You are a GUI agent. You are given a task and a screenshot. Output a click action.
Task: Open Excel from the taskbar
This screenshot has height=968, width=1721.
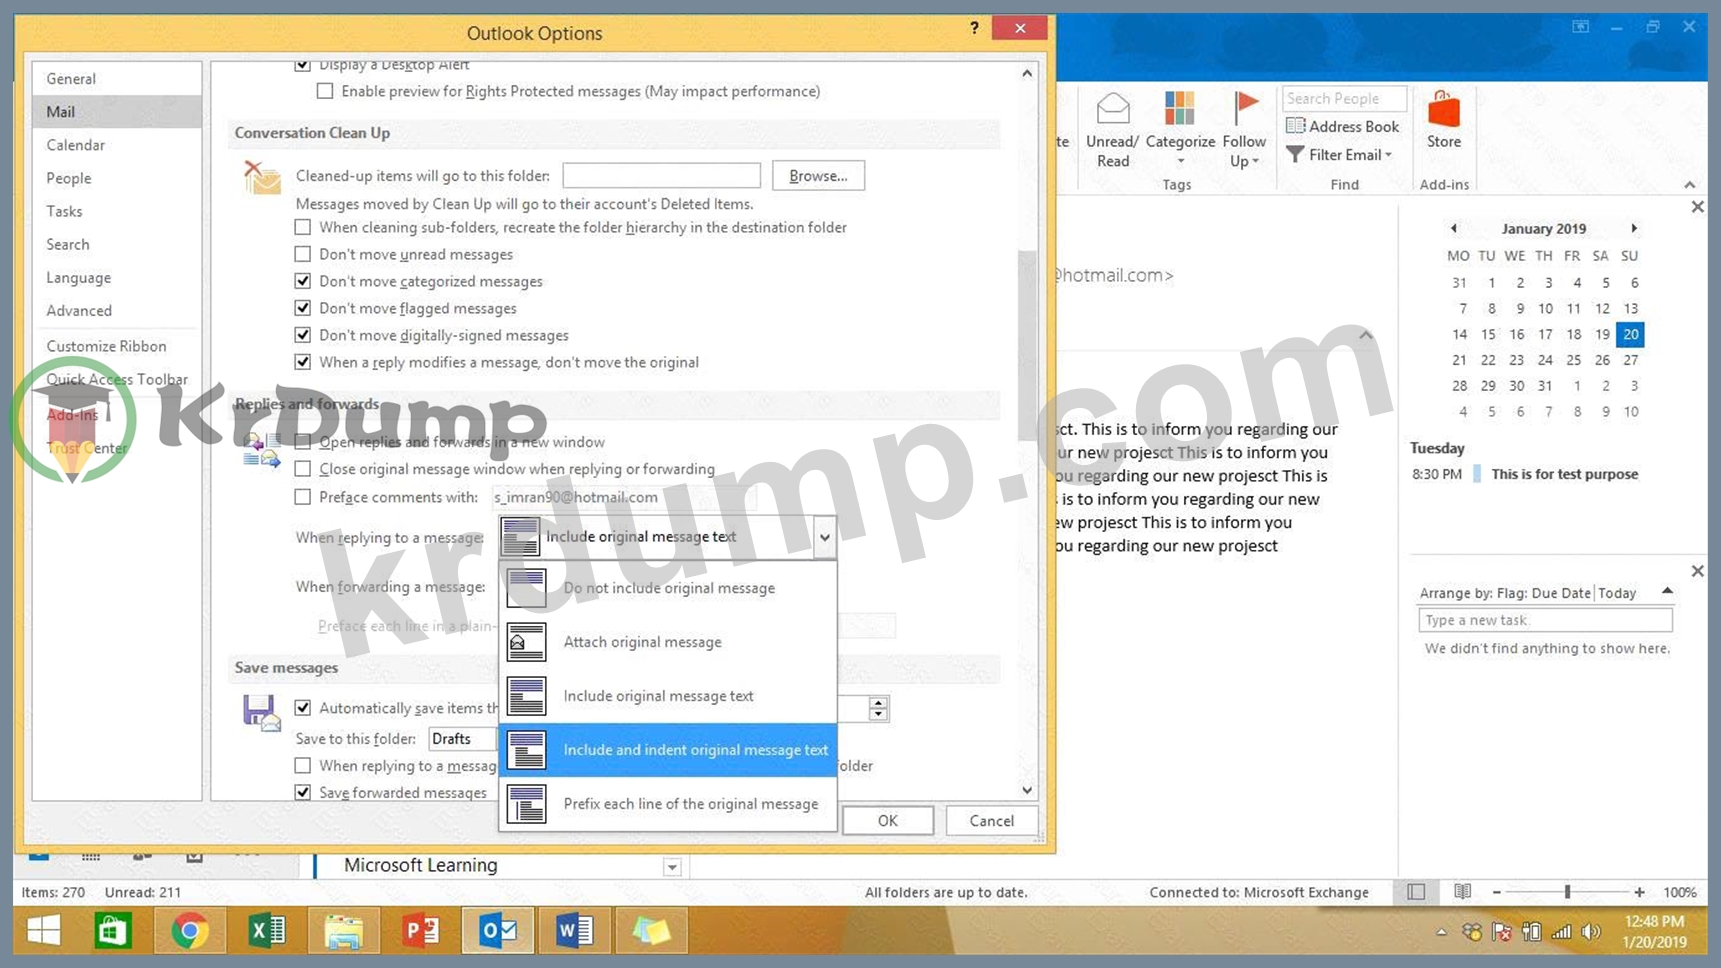[x=267, y=931]
